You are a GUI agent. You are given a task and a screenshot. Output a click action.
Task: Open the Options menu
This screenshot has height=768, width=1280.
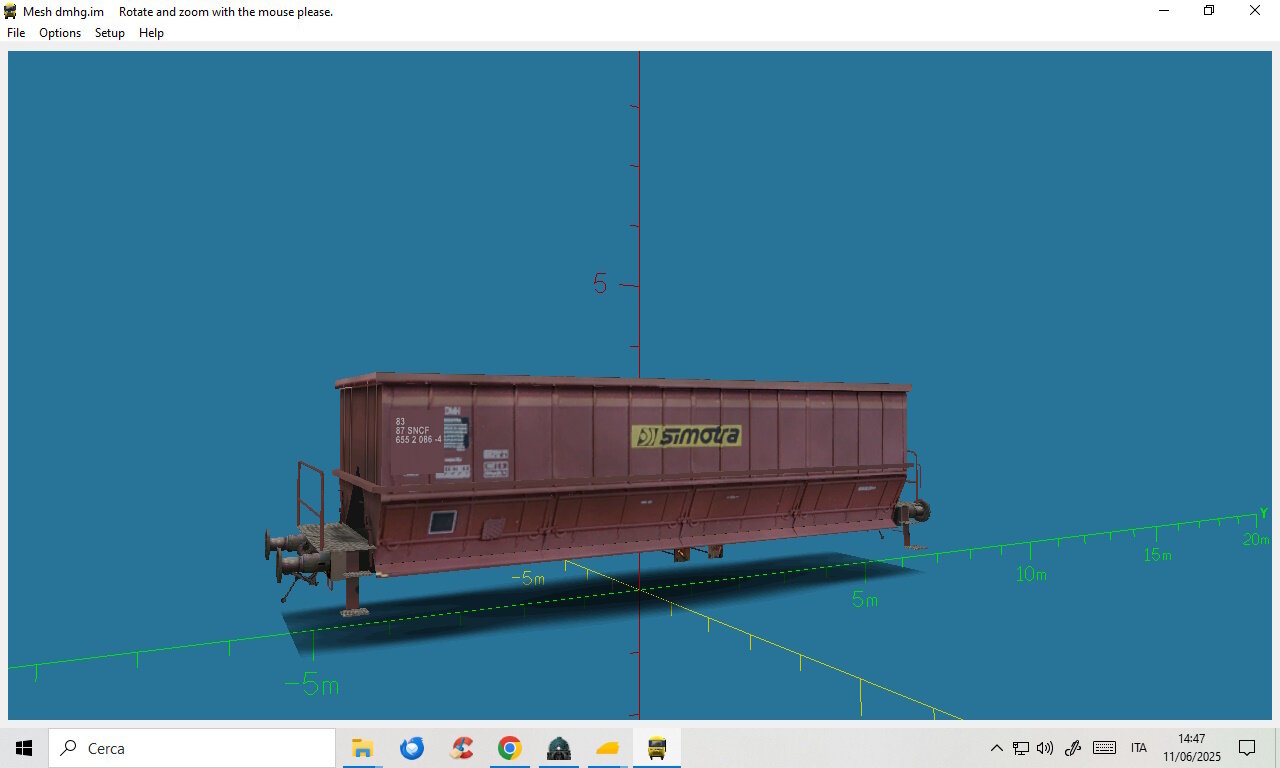point(60,33)
